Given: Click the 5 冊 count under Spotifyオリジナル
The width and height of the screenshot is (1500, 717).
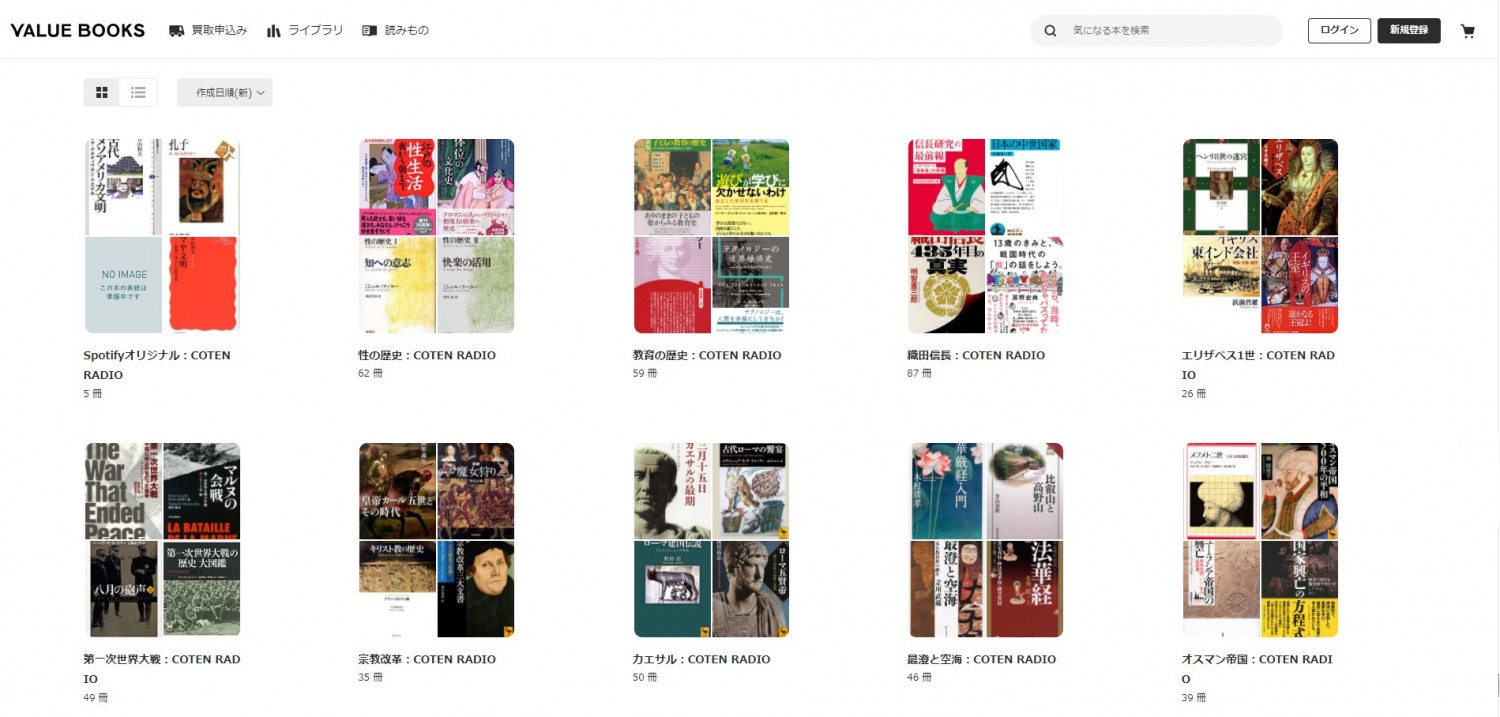Looking at the screenshot, I should pyautogui.click(x=93, y=394).
